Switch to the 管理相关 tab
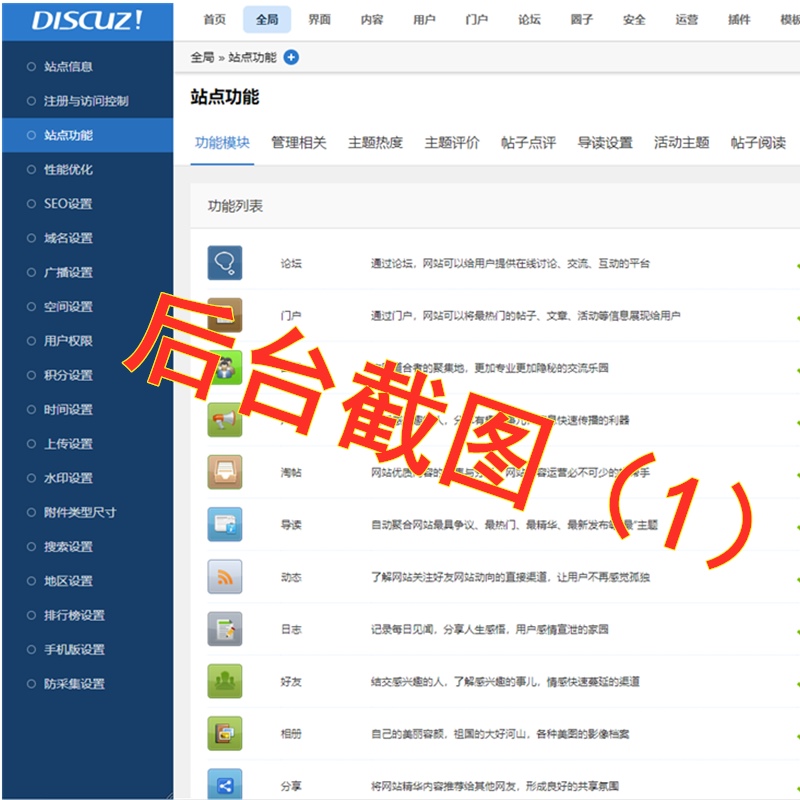 [x=298, y=143]
